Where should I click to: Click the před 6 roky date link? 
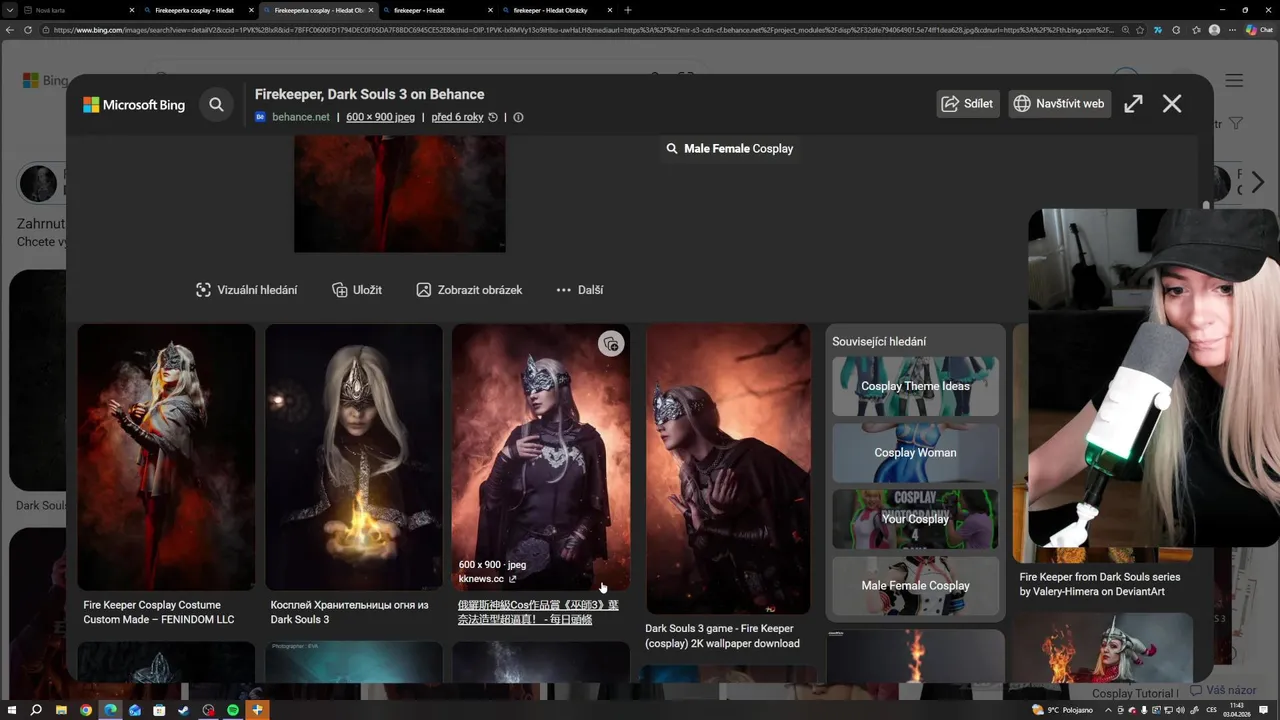click(x=457, y=117)
